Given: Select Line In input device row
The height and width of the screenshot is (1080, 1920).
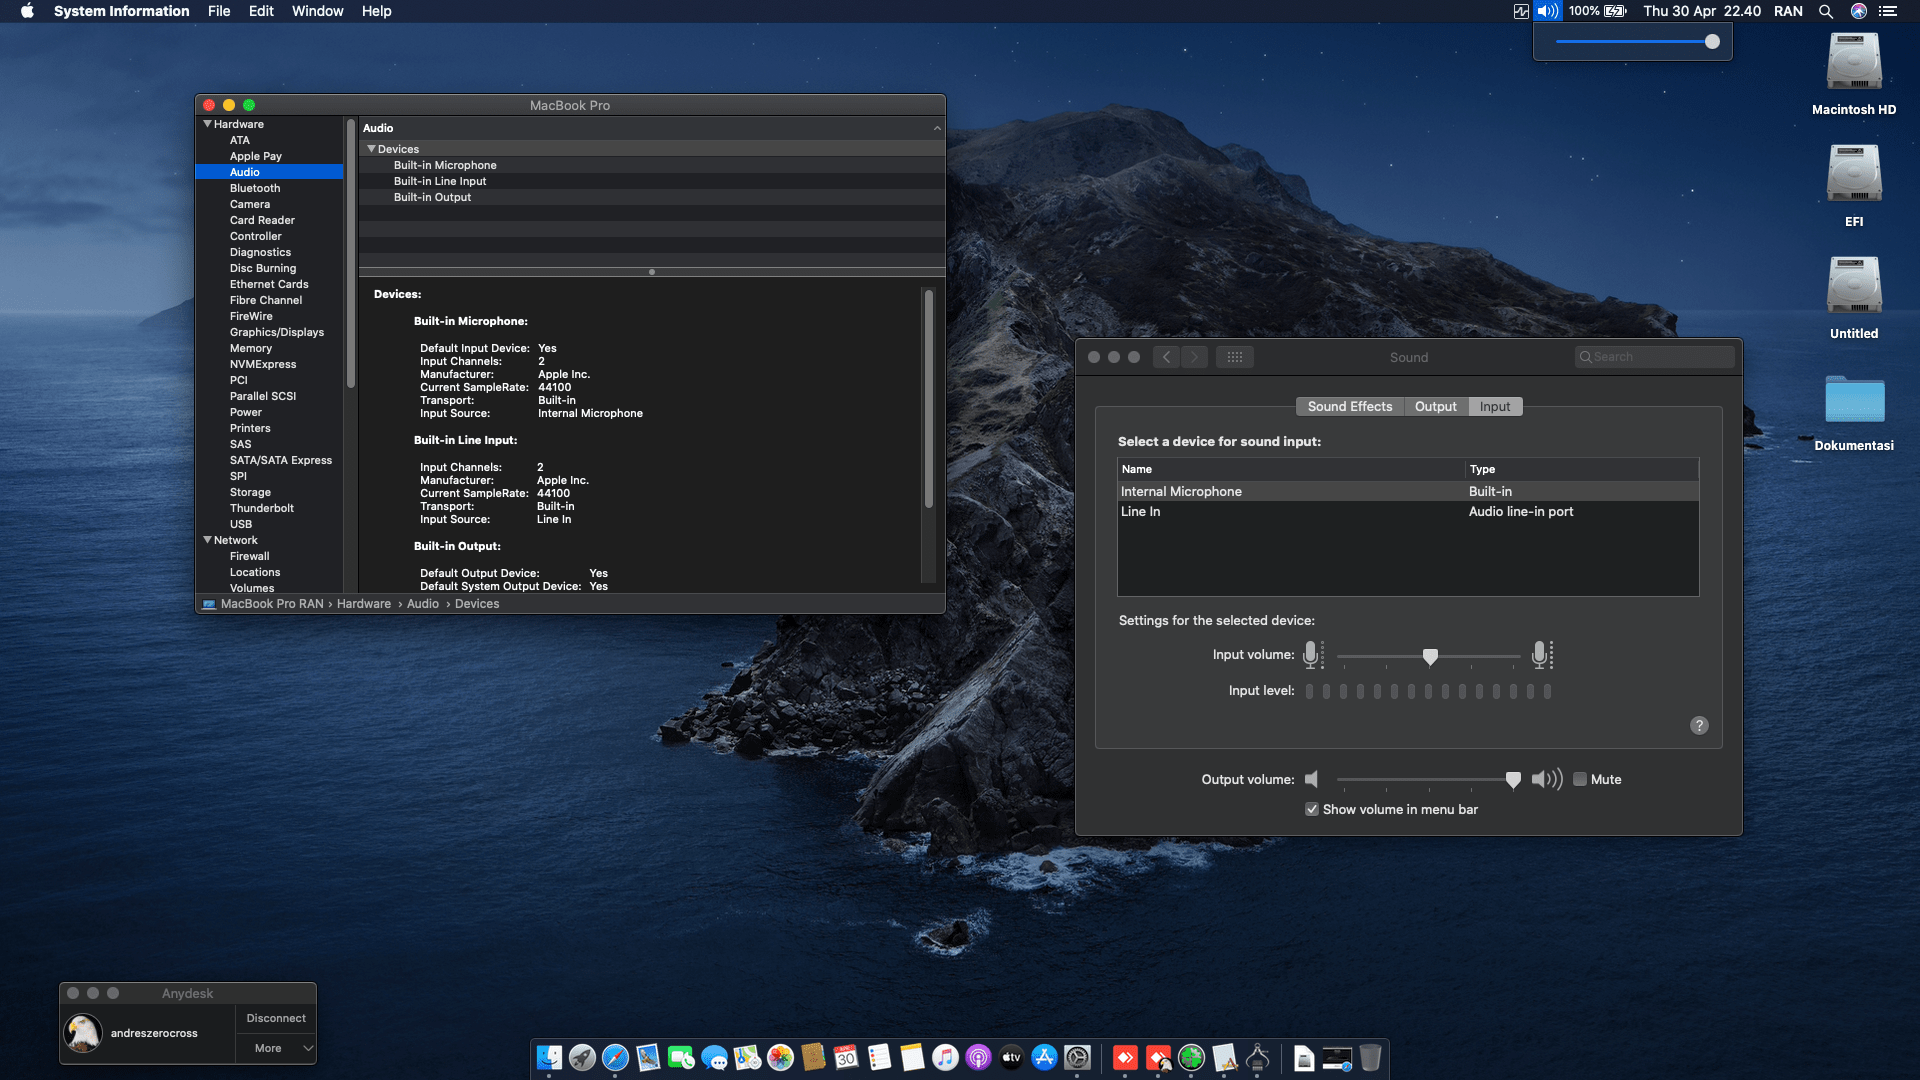Looking at the screenshot, I should [1408, 511].
